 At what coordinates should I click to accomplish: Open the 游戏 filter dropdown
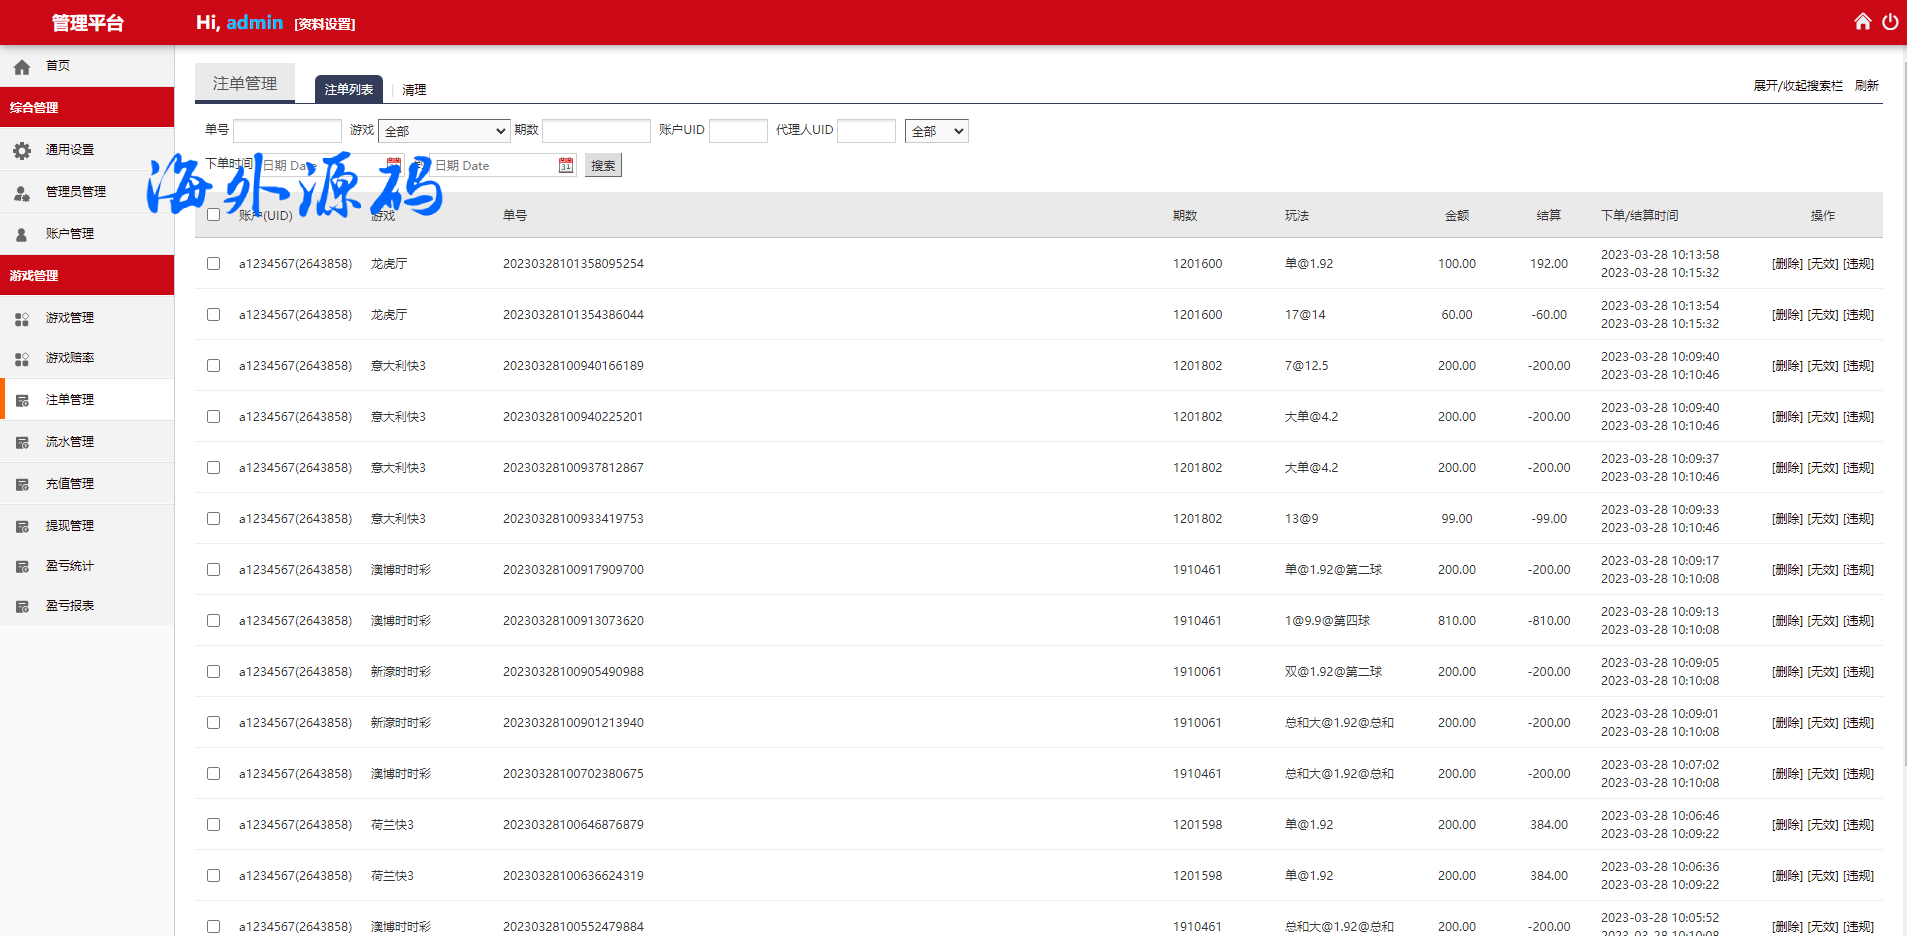pos(444,131)
